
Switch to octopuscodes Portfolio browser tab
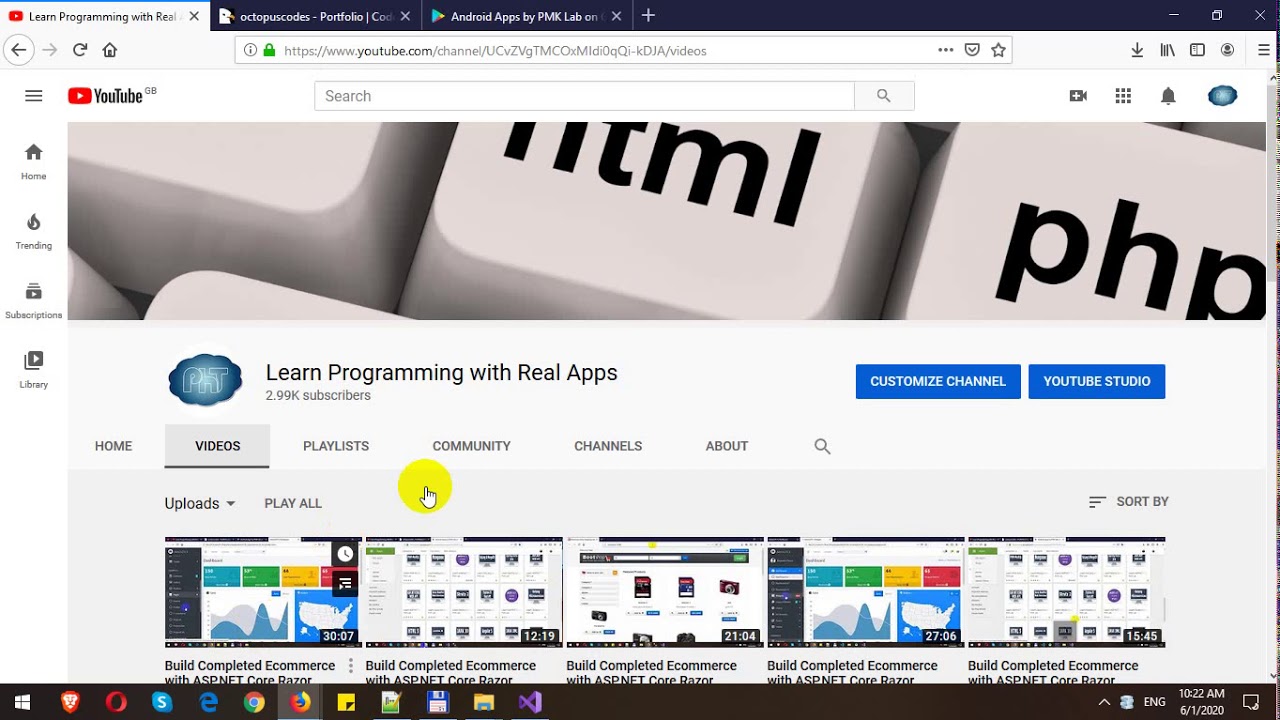tap(315, 16)
